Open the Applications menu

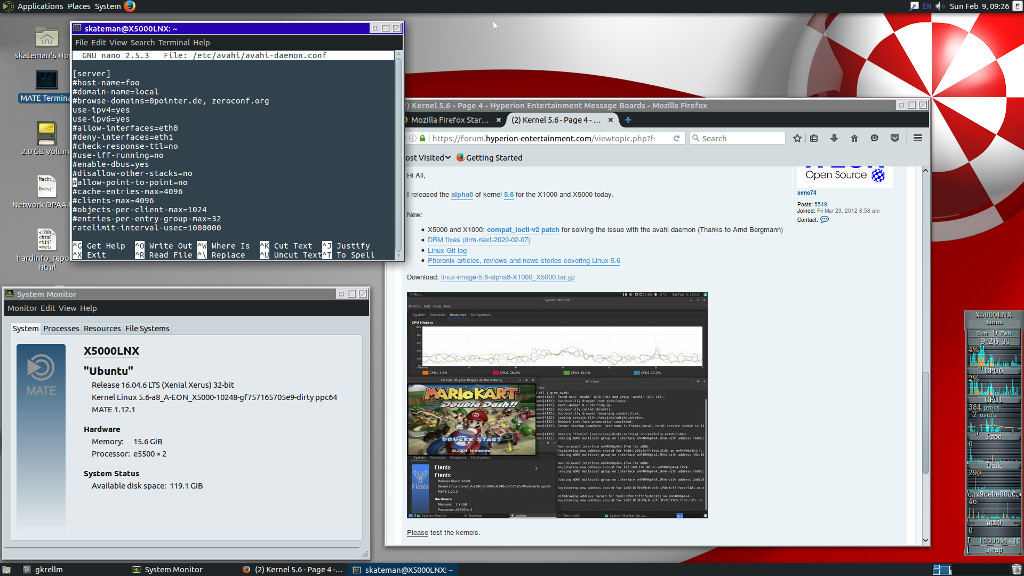(x=40, y=6)
